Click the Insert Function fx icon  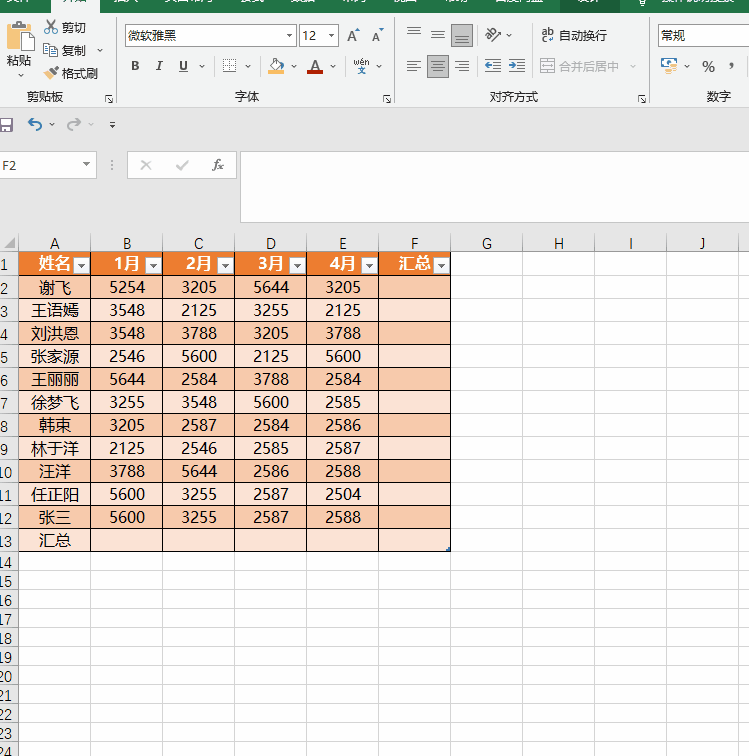[218, 165]
